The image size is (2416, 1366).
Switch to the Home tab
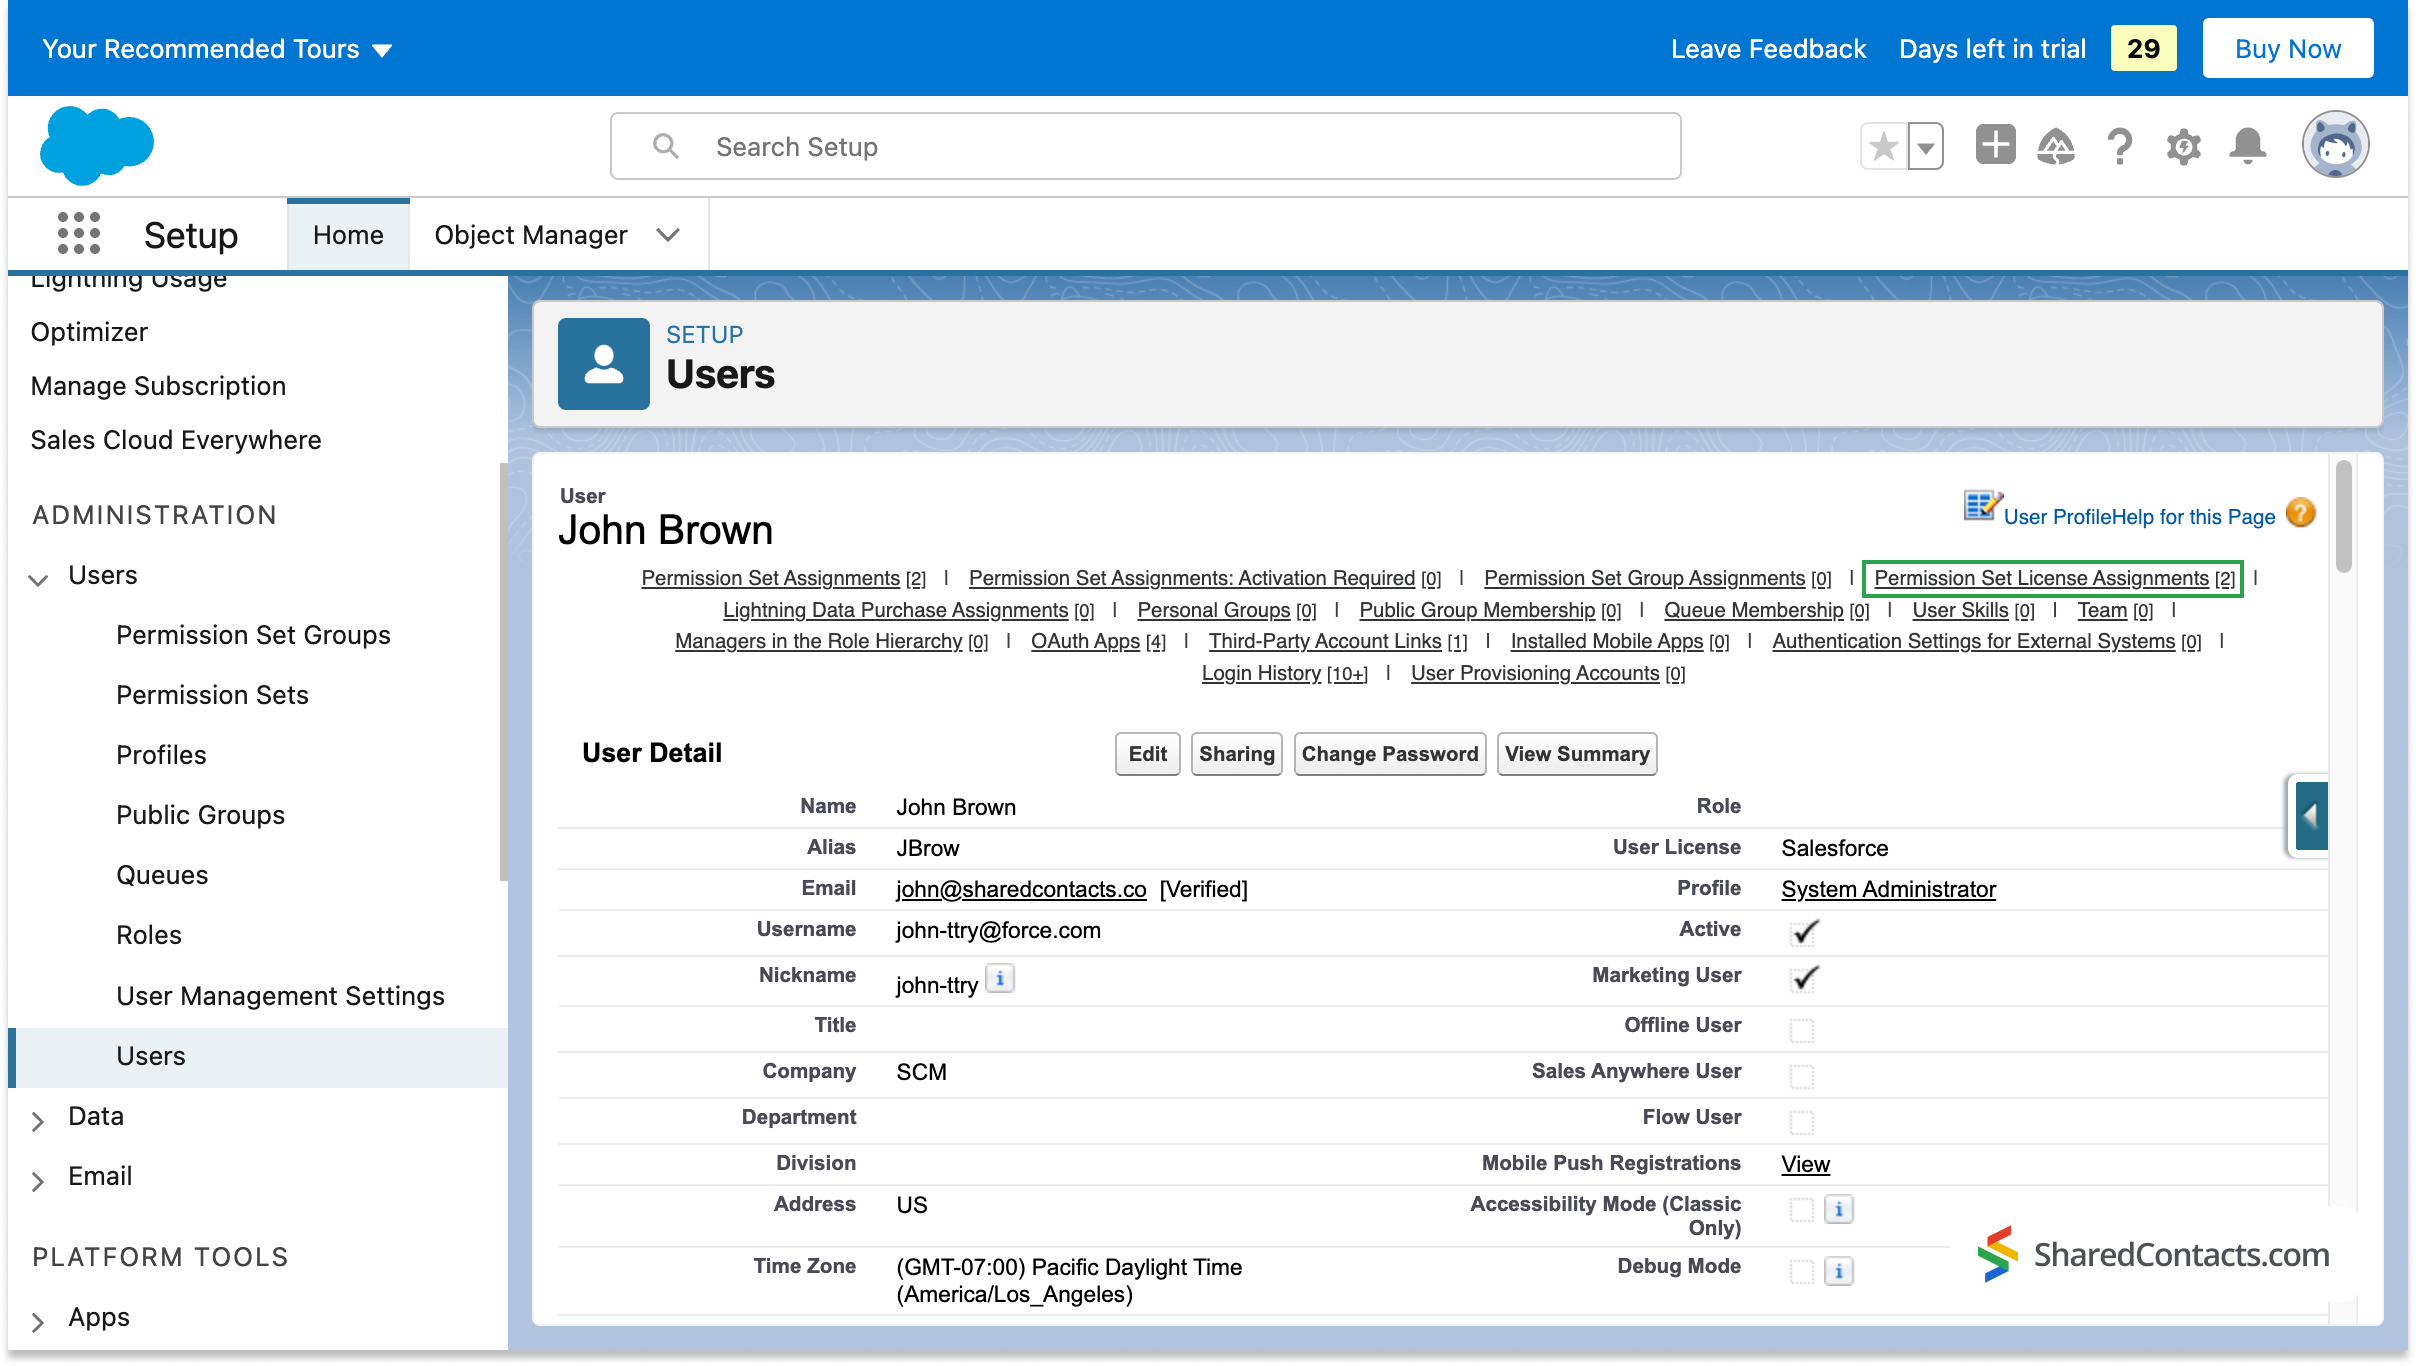pos(348,235)
